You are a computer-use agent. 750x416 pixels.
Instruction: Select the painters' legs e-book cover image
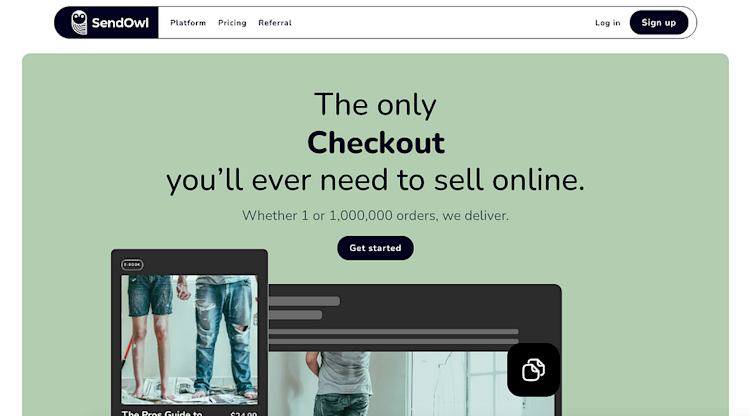pyautogui.click(x=189, y=339)
